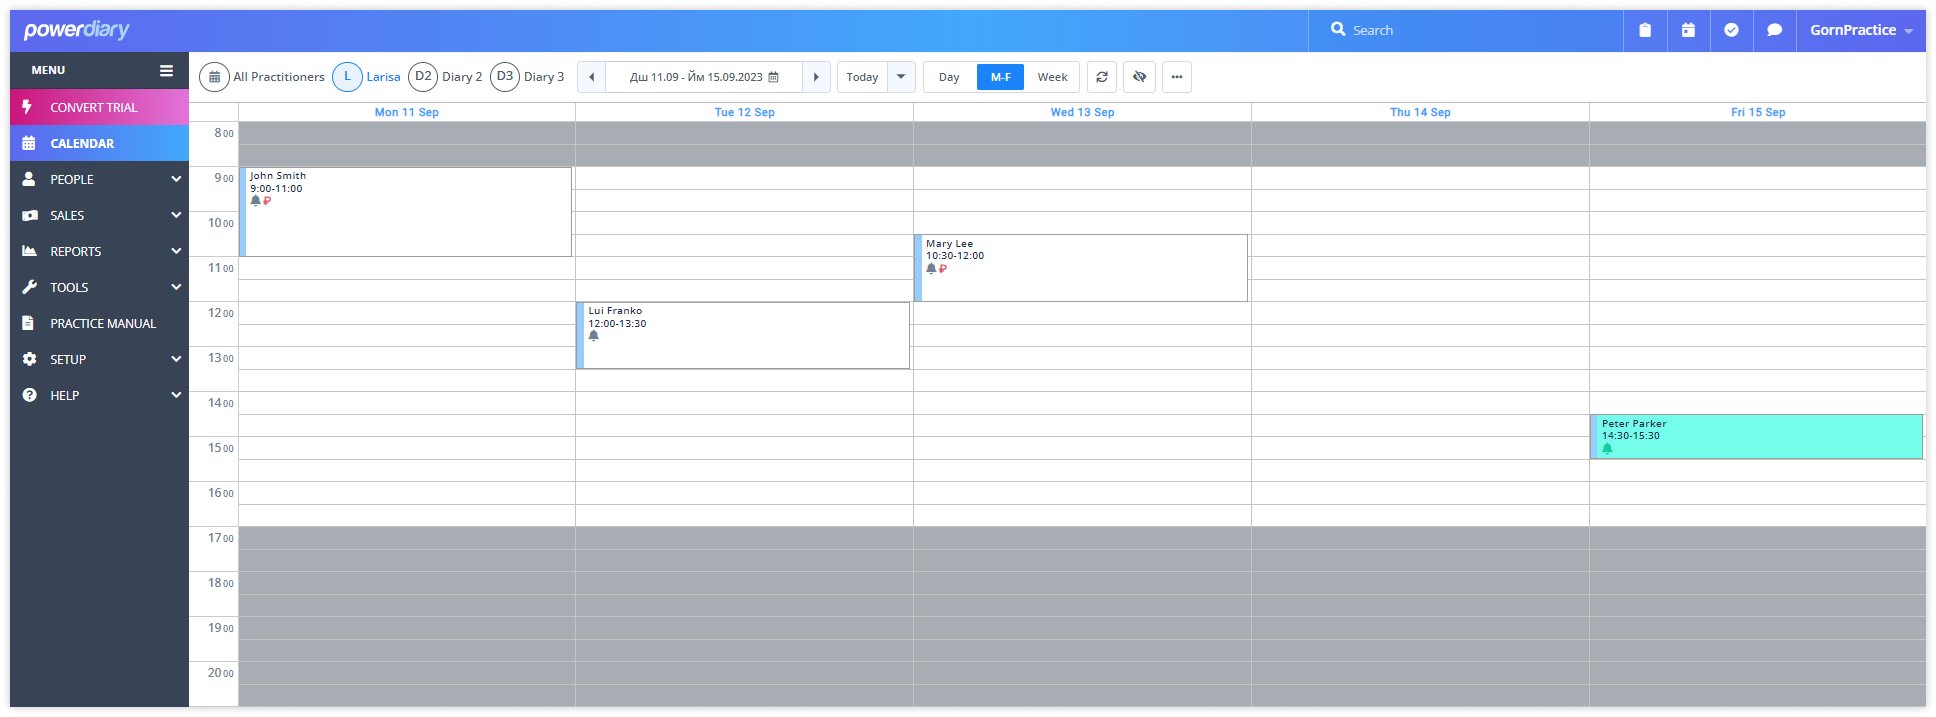The width and height of the screenshot is (1936, 717).
Task: Open the messages chat bubble icon
Action: pos(1774,30)
